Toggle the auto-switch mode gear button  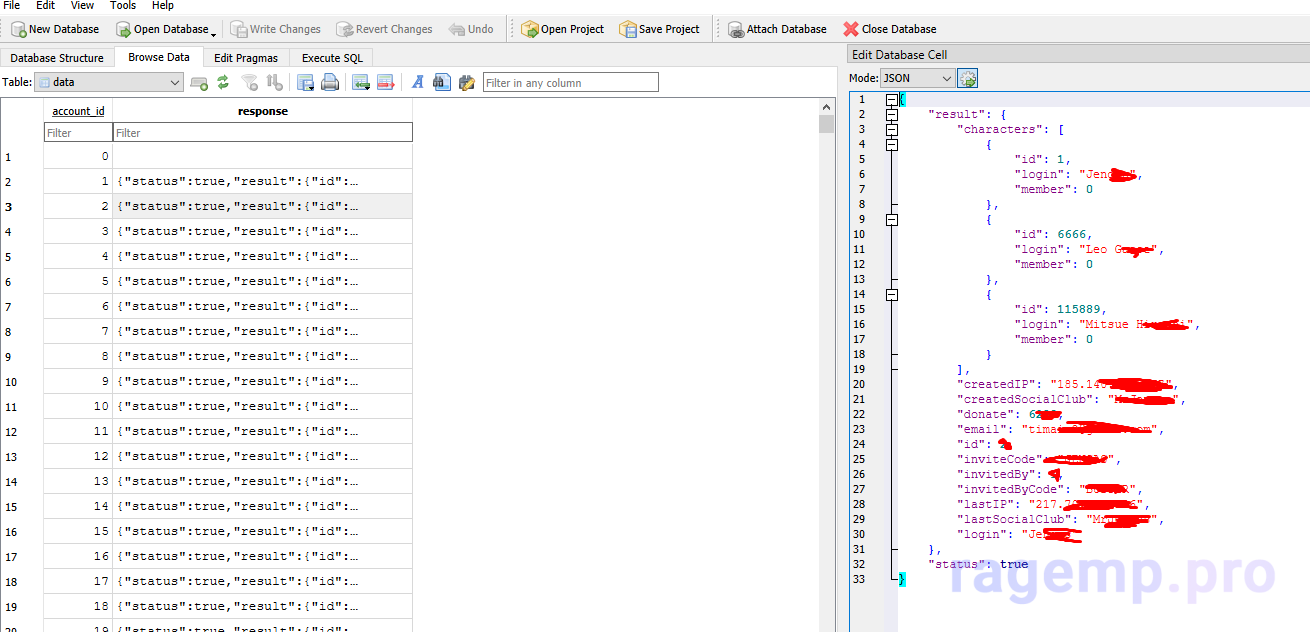[967, 78]
